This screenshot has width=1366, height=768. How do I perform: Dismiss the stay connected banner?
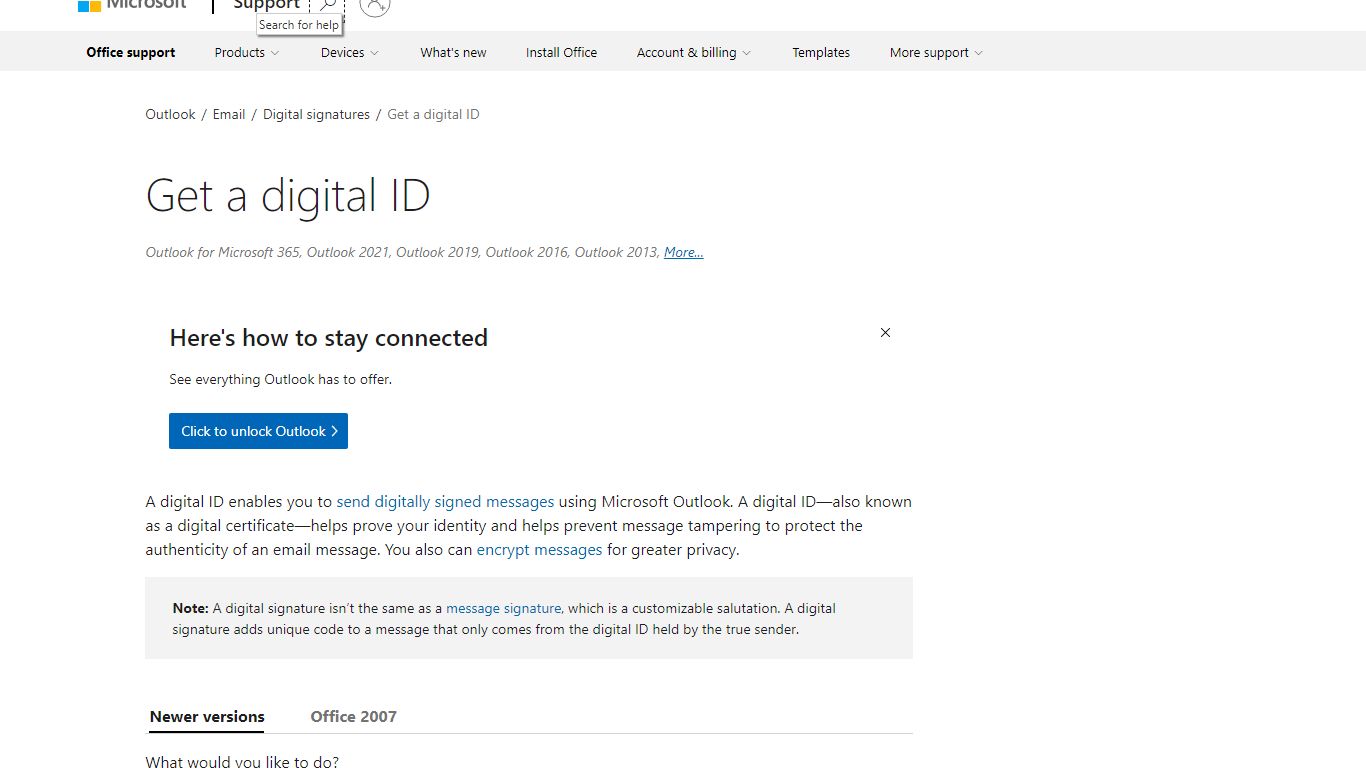pos(885,332)
